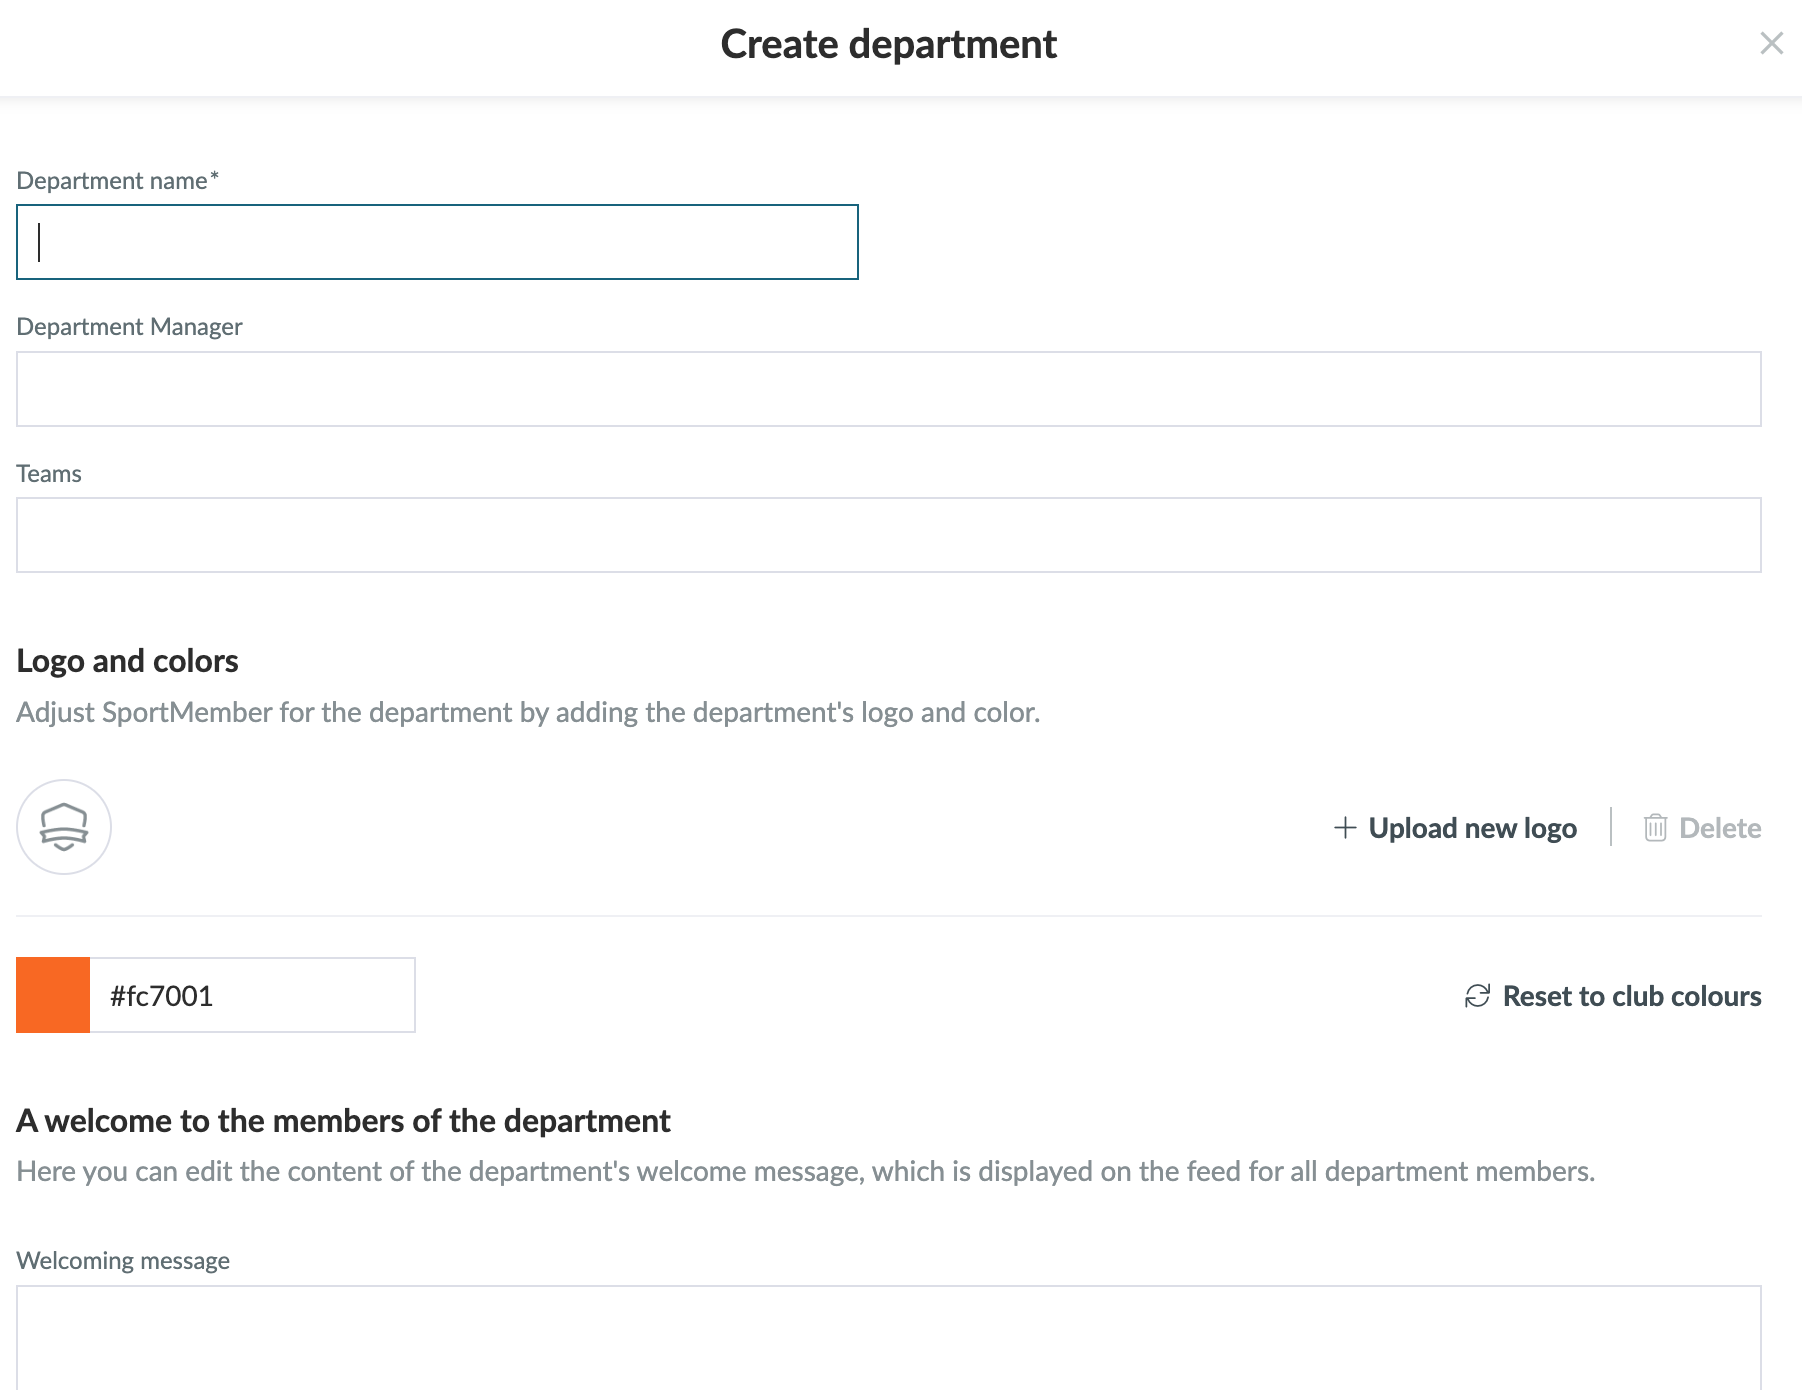Click the refresh icon beside Reset to club colours
This screenshot has width=1802, height=1390.
(x=1477, y=996)
